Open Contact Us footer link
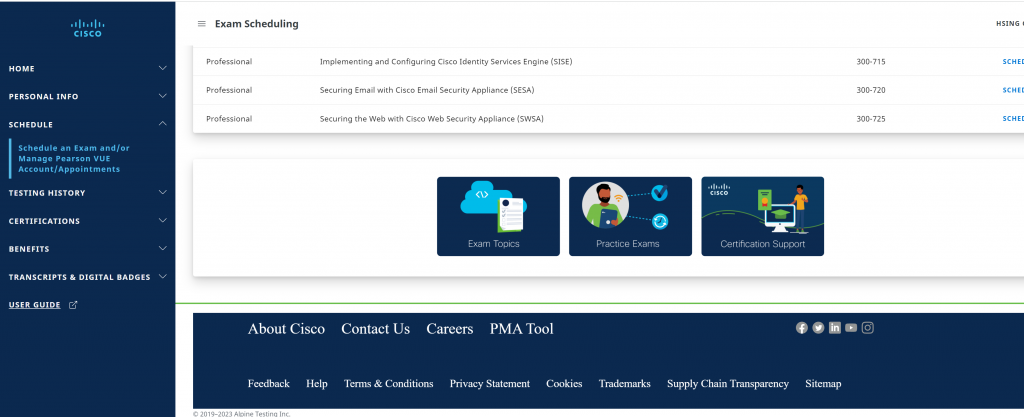This screenshot has height=417, width=1024. [376, 329]
